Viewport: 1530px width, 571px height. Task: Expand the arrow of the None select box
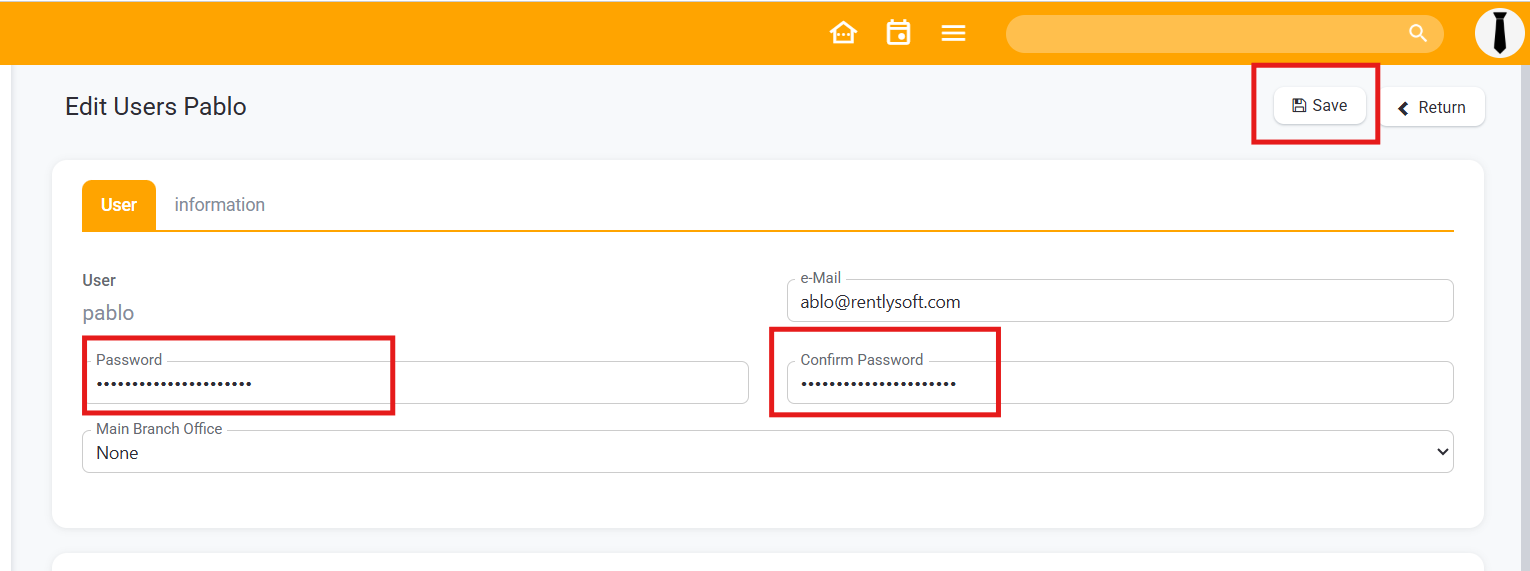coord(1442,452)
